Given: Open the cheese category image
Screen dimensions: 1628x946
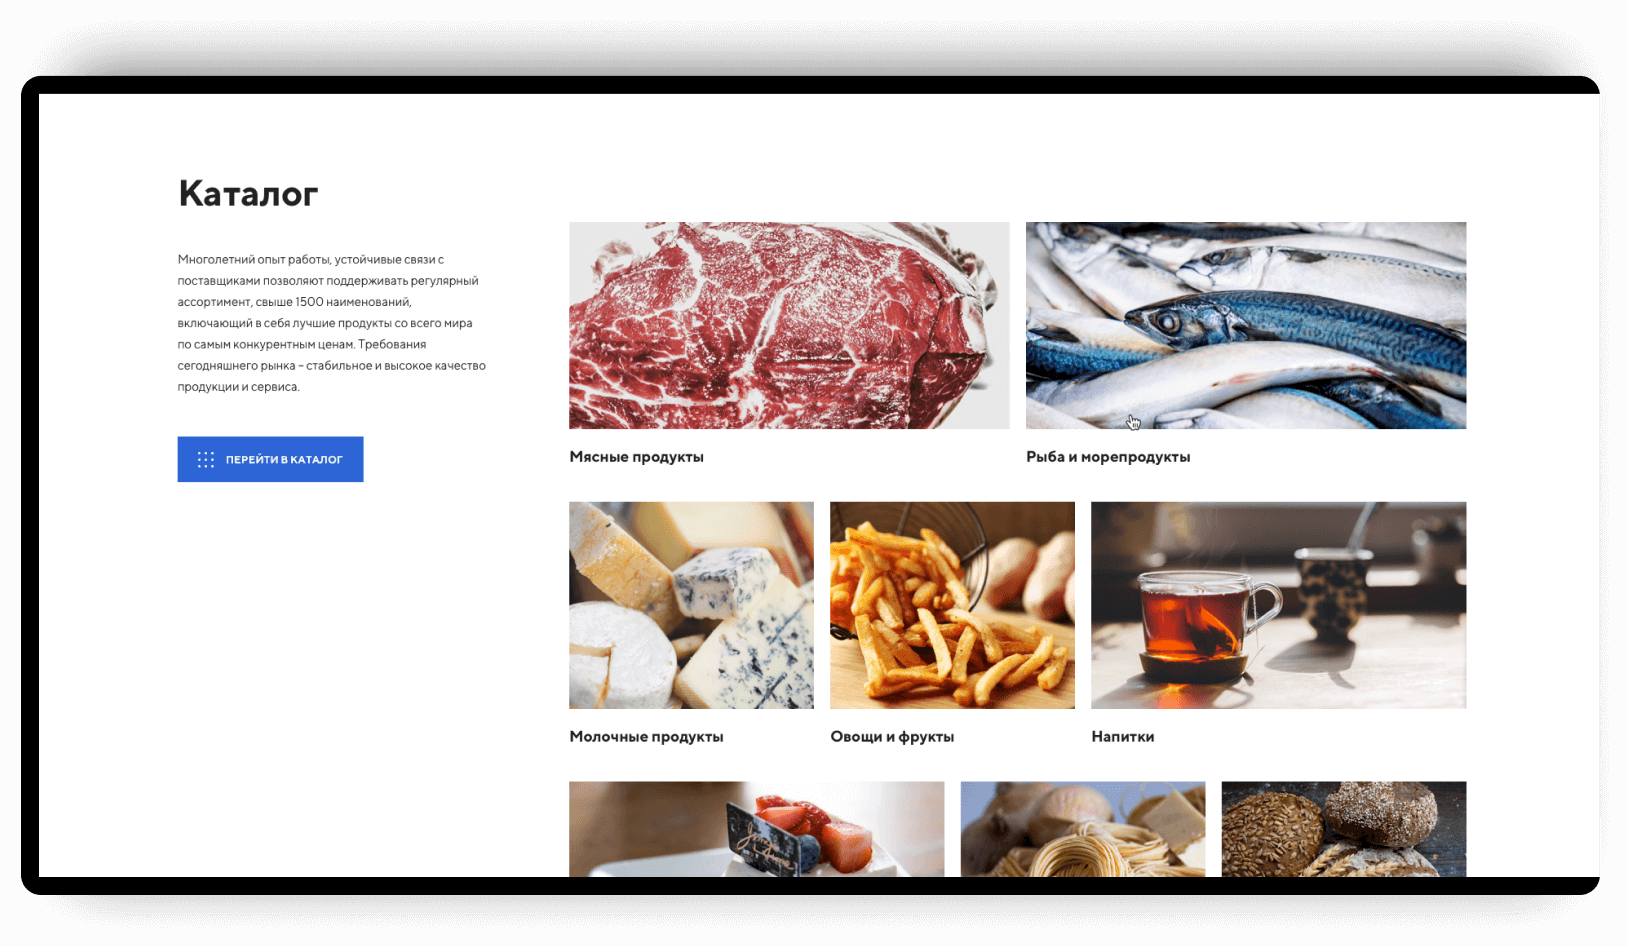Looking at the screenshot, I should [x=691, y=605].
